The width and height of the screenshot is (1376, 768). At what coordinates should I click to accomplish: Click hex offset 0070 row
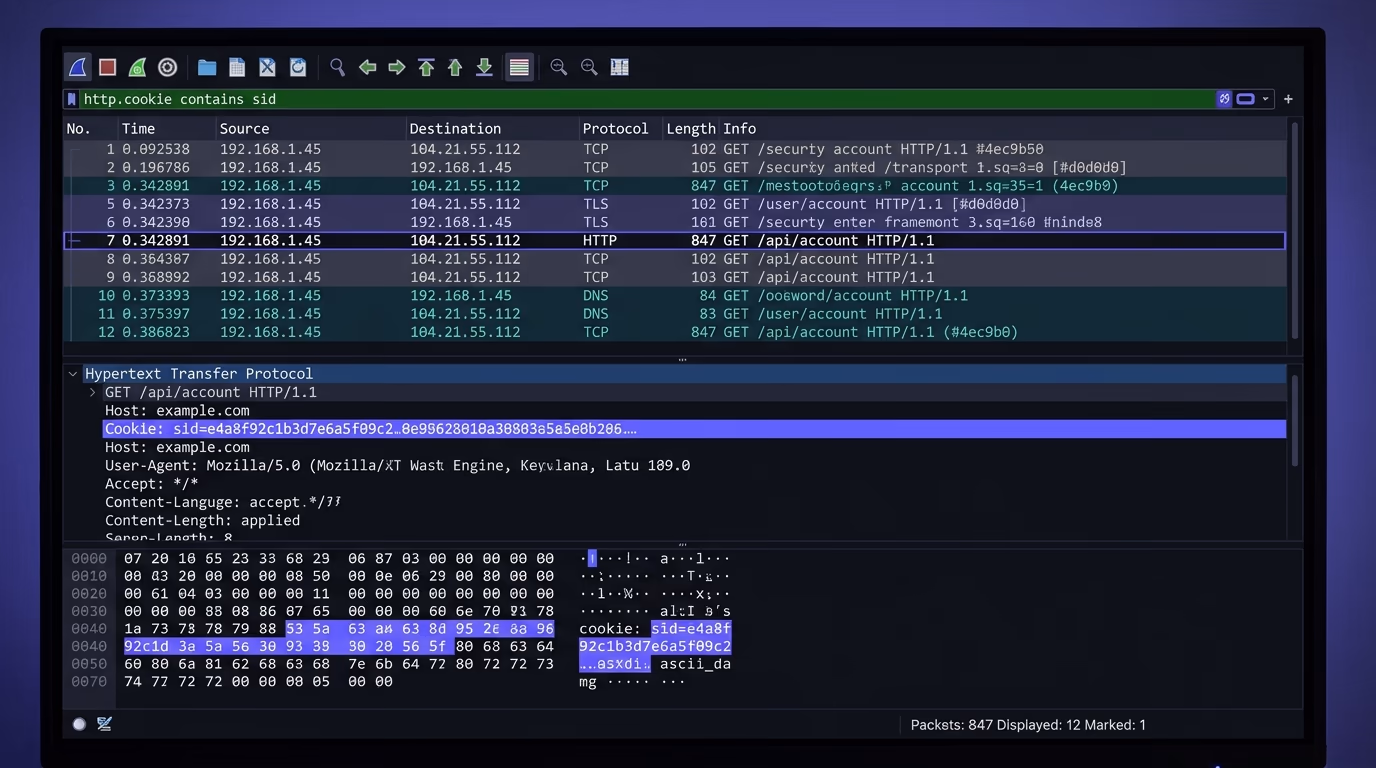coord(89,682)
